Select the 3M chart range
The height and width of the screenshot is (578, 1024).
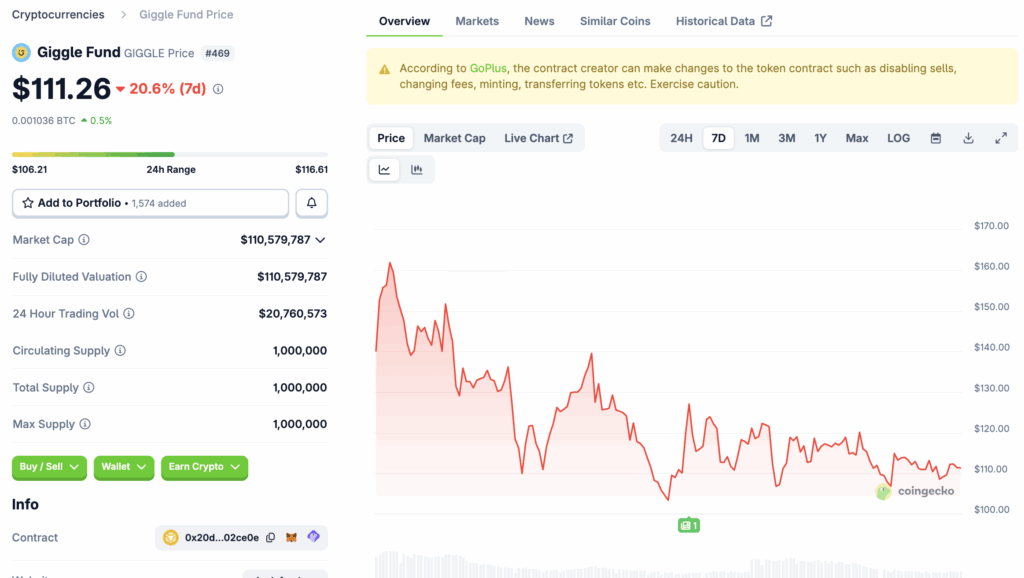click(787, 138)
